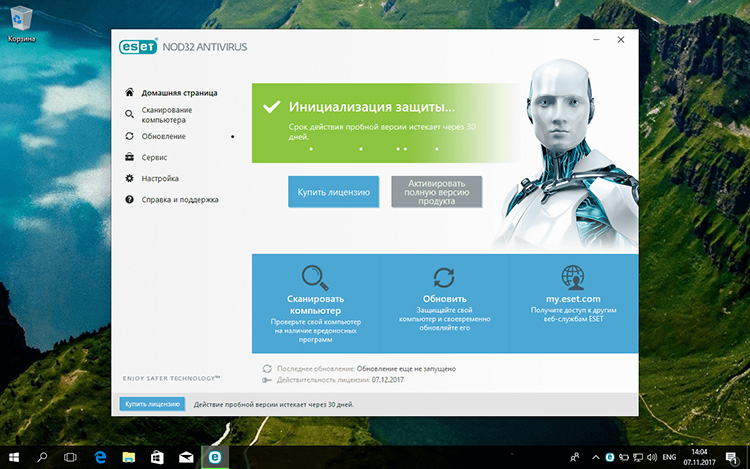Open the my.eset.com tile
Screen dimensions: 750x469
point(574,304)
